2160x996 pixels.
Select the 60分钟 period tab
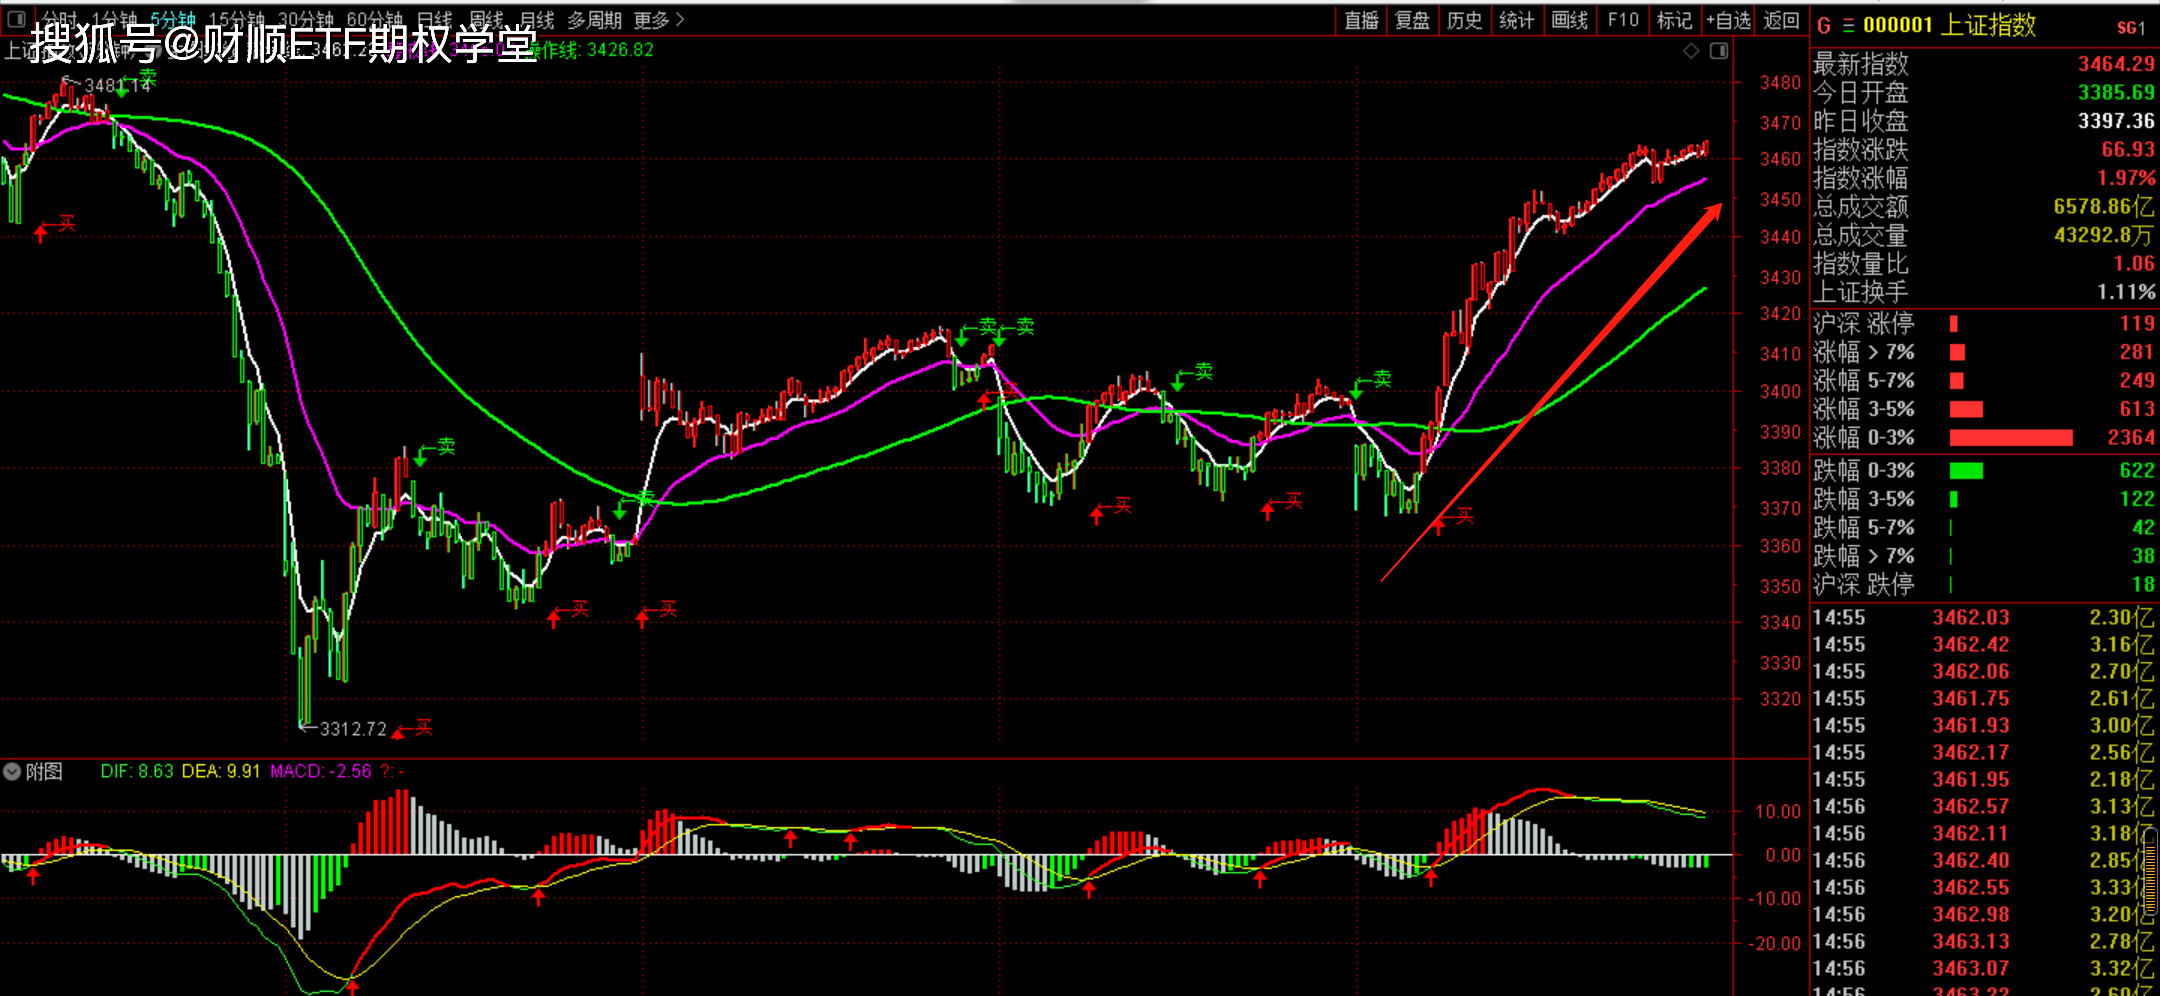tap(375, 20)
